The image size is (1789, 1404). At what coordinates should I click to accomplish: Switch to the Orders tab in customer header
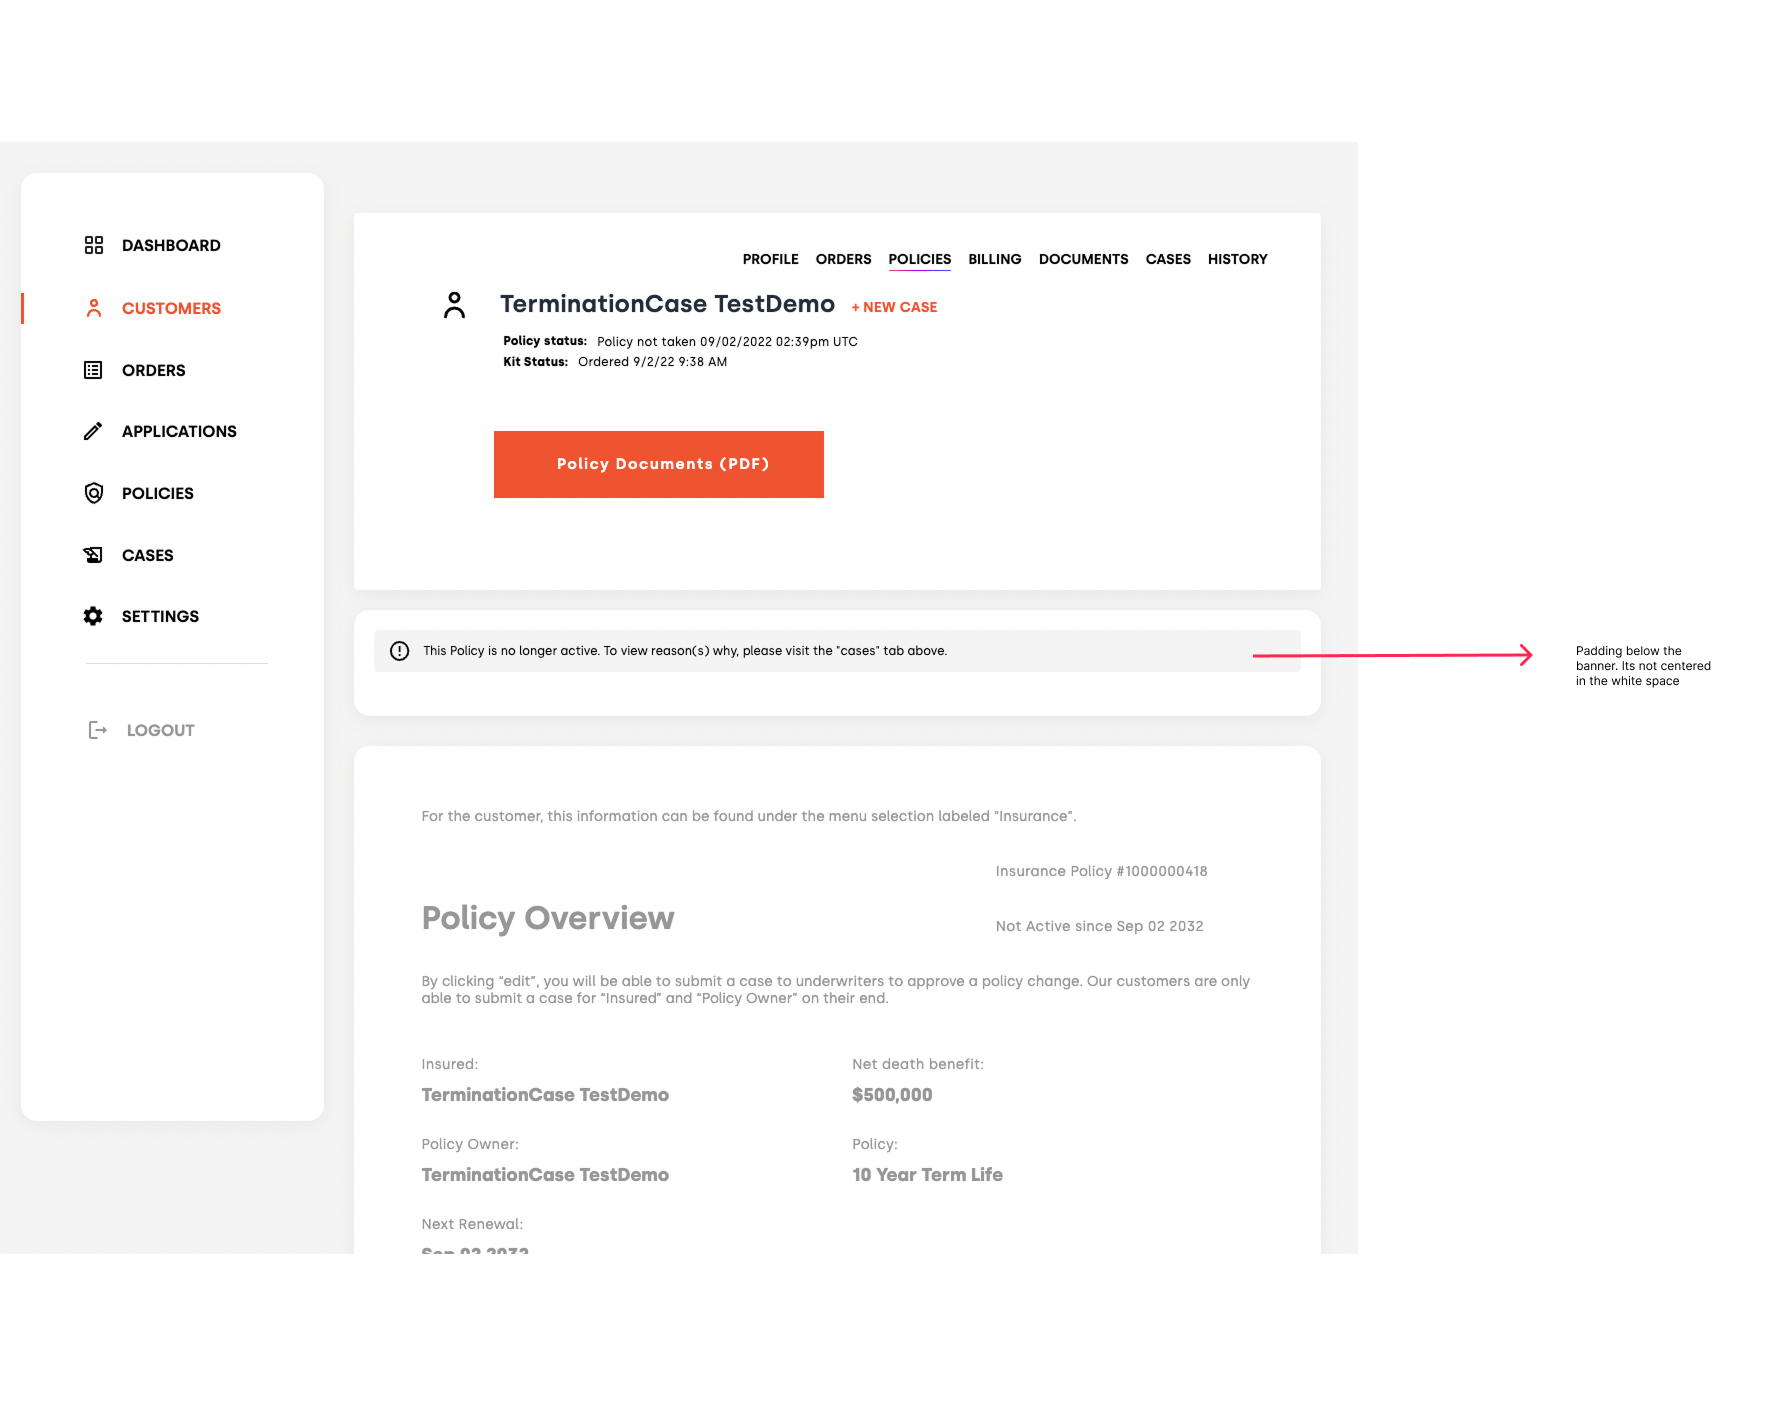pos(844,259)
